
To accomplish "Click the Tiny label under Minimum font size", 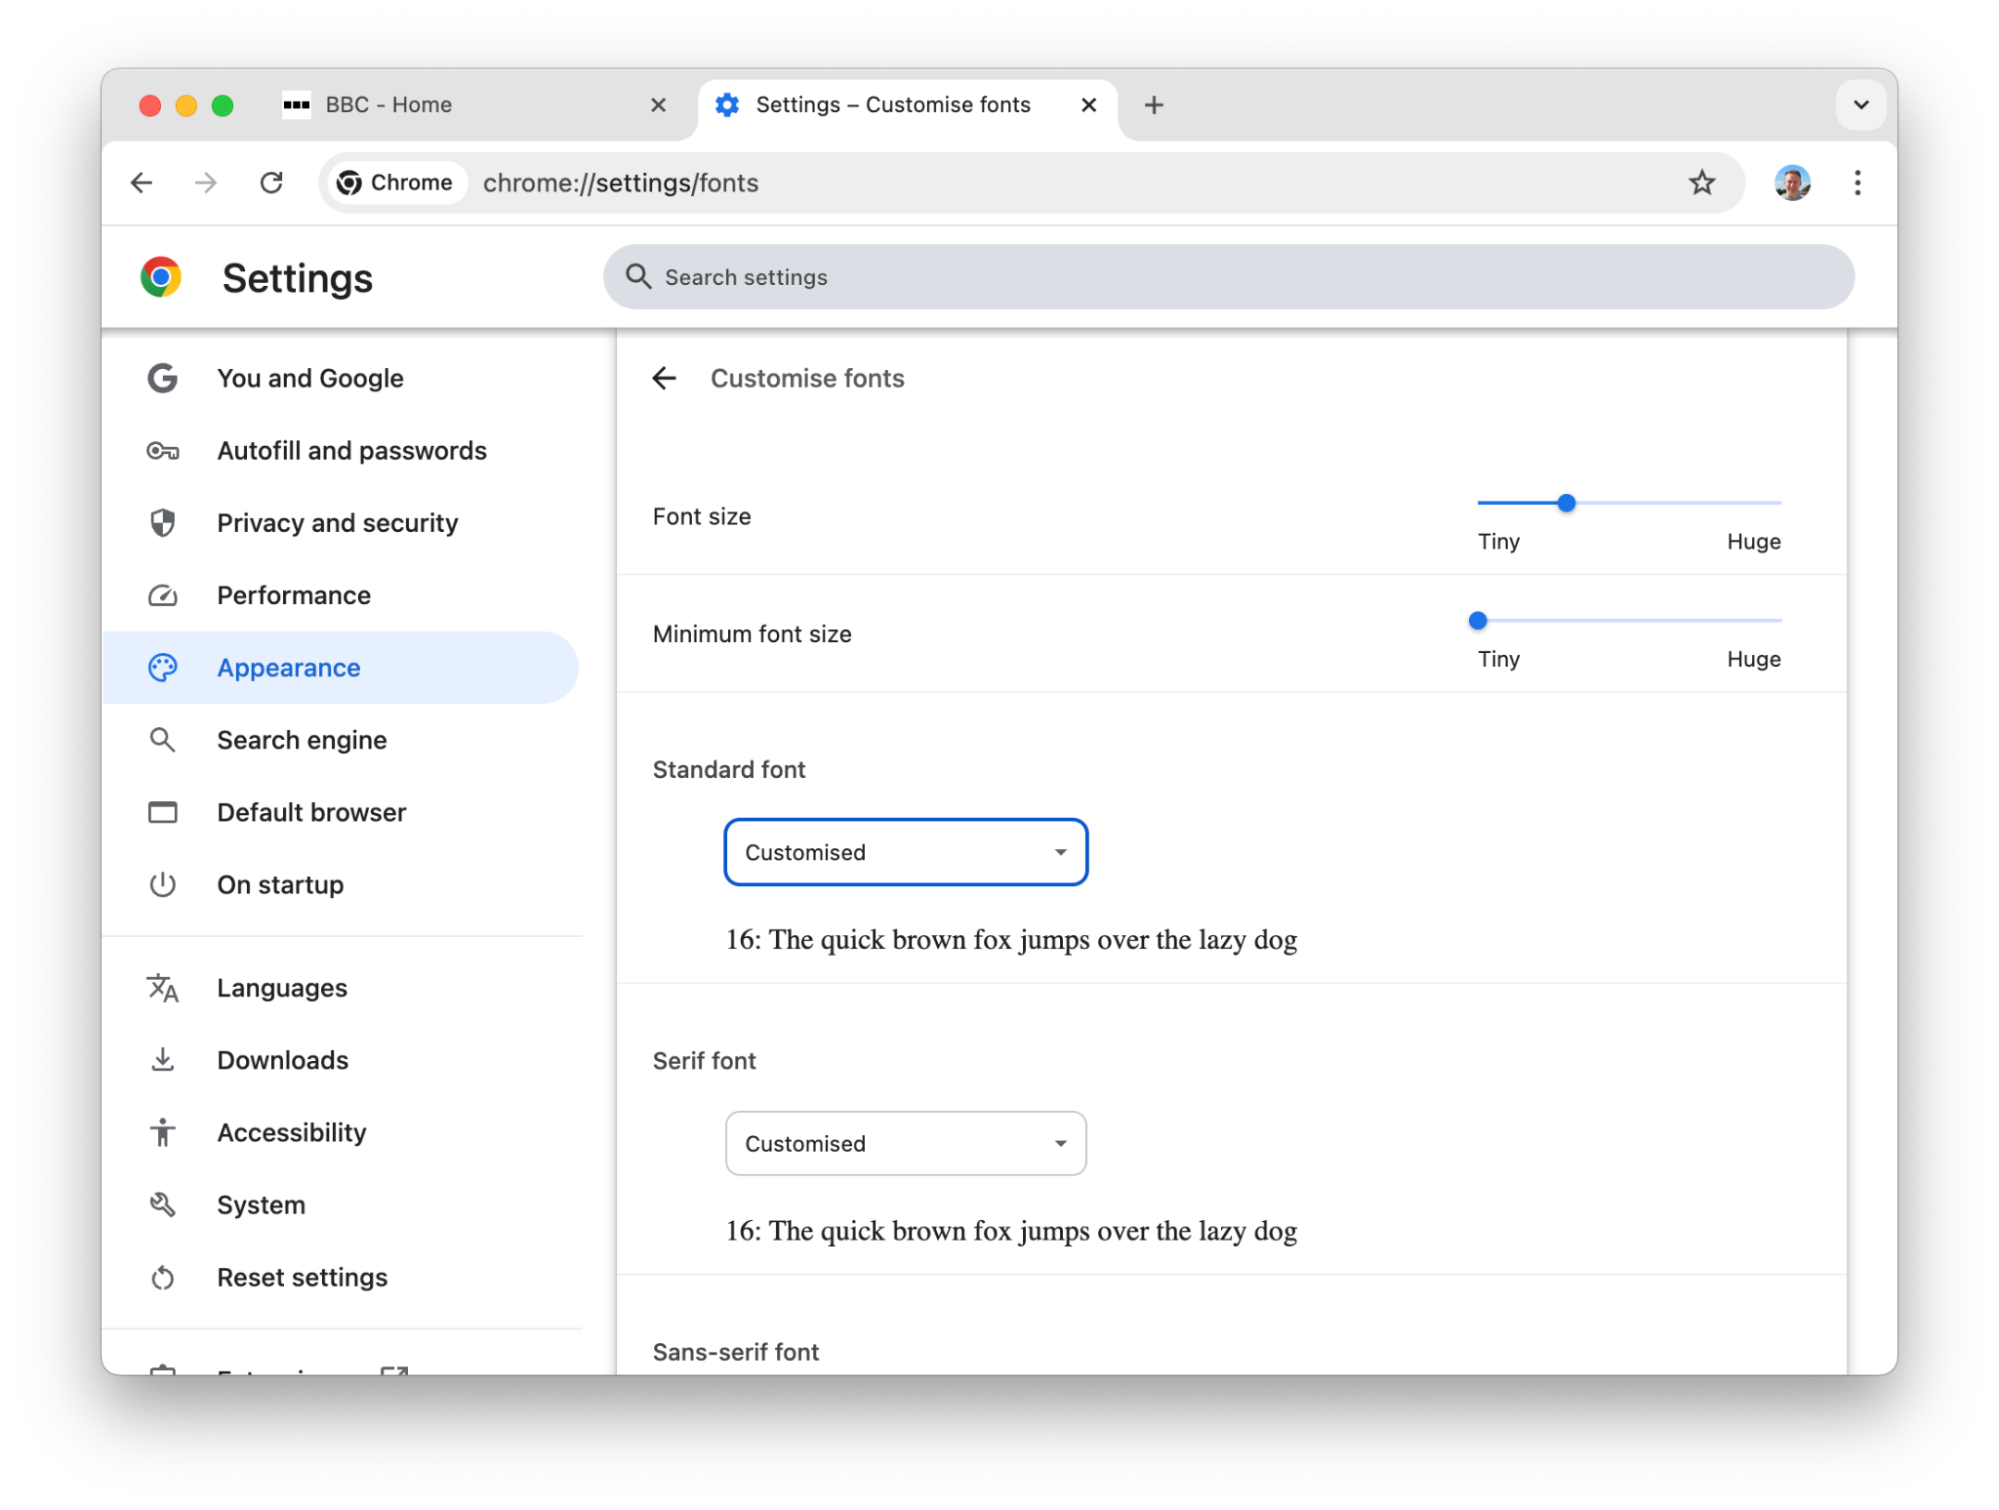I will click(x=1499, y=659).
